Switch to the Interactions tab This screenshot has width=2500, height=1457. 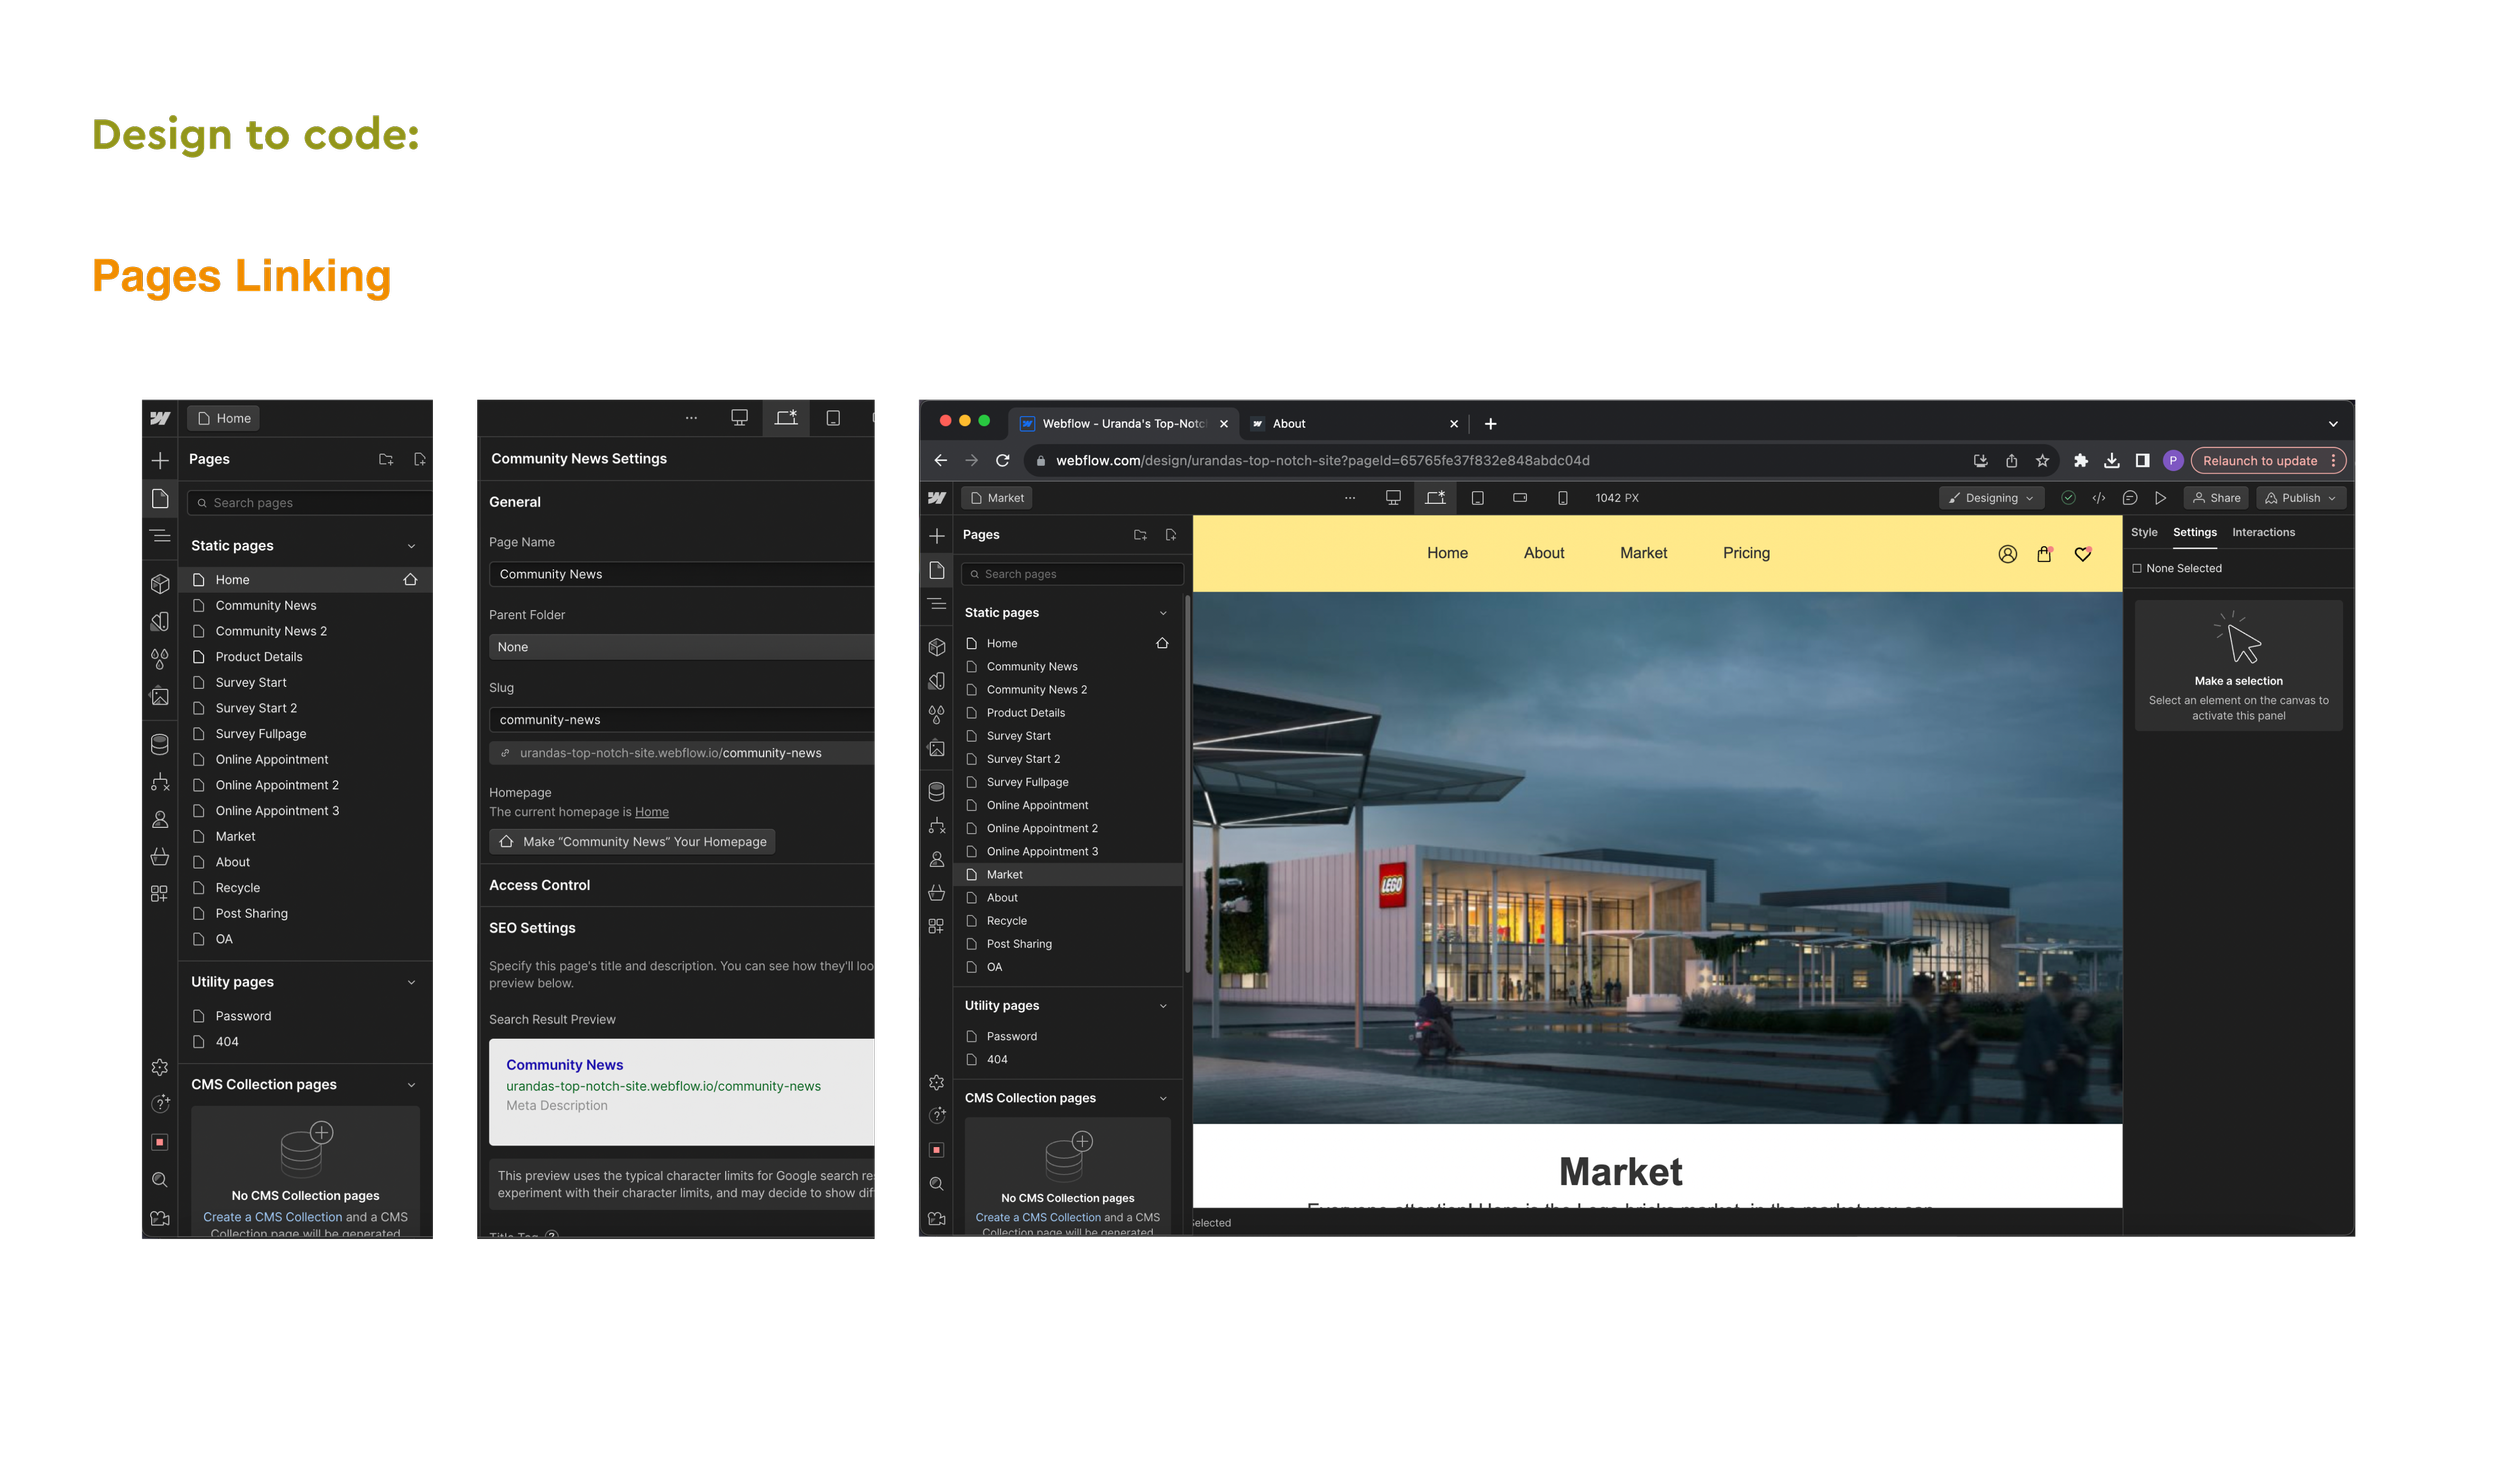[x=2263, y=532]
